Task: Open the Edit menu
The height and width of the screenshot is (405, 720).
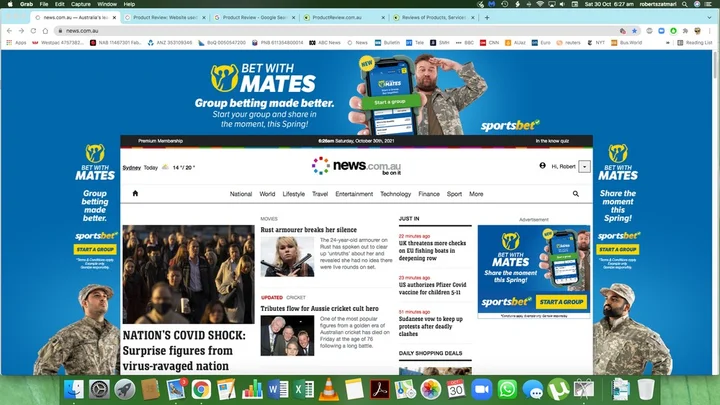Action: point(60,4)
